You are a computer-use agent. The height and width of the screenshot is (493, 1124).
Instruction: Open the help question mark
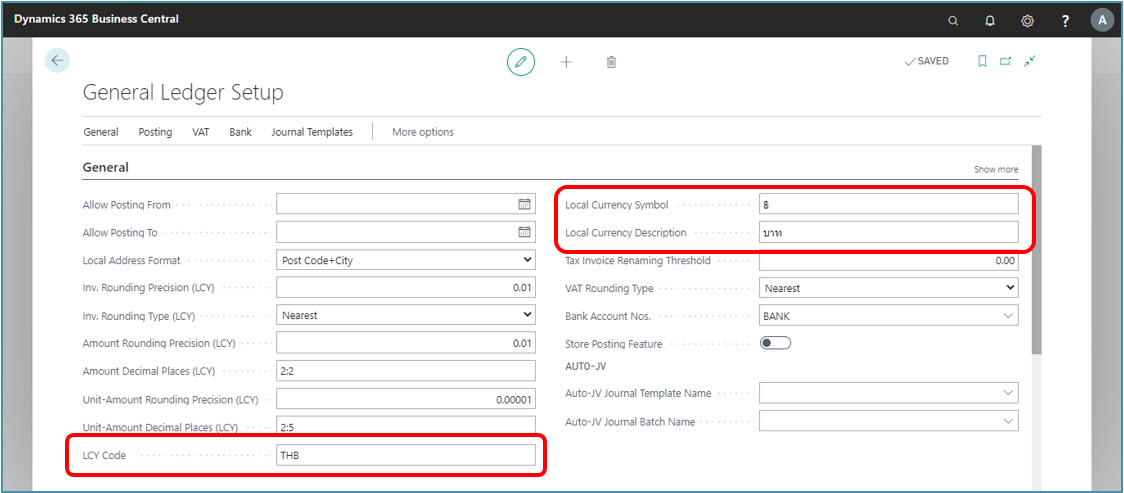click(x=1065, y=21)
